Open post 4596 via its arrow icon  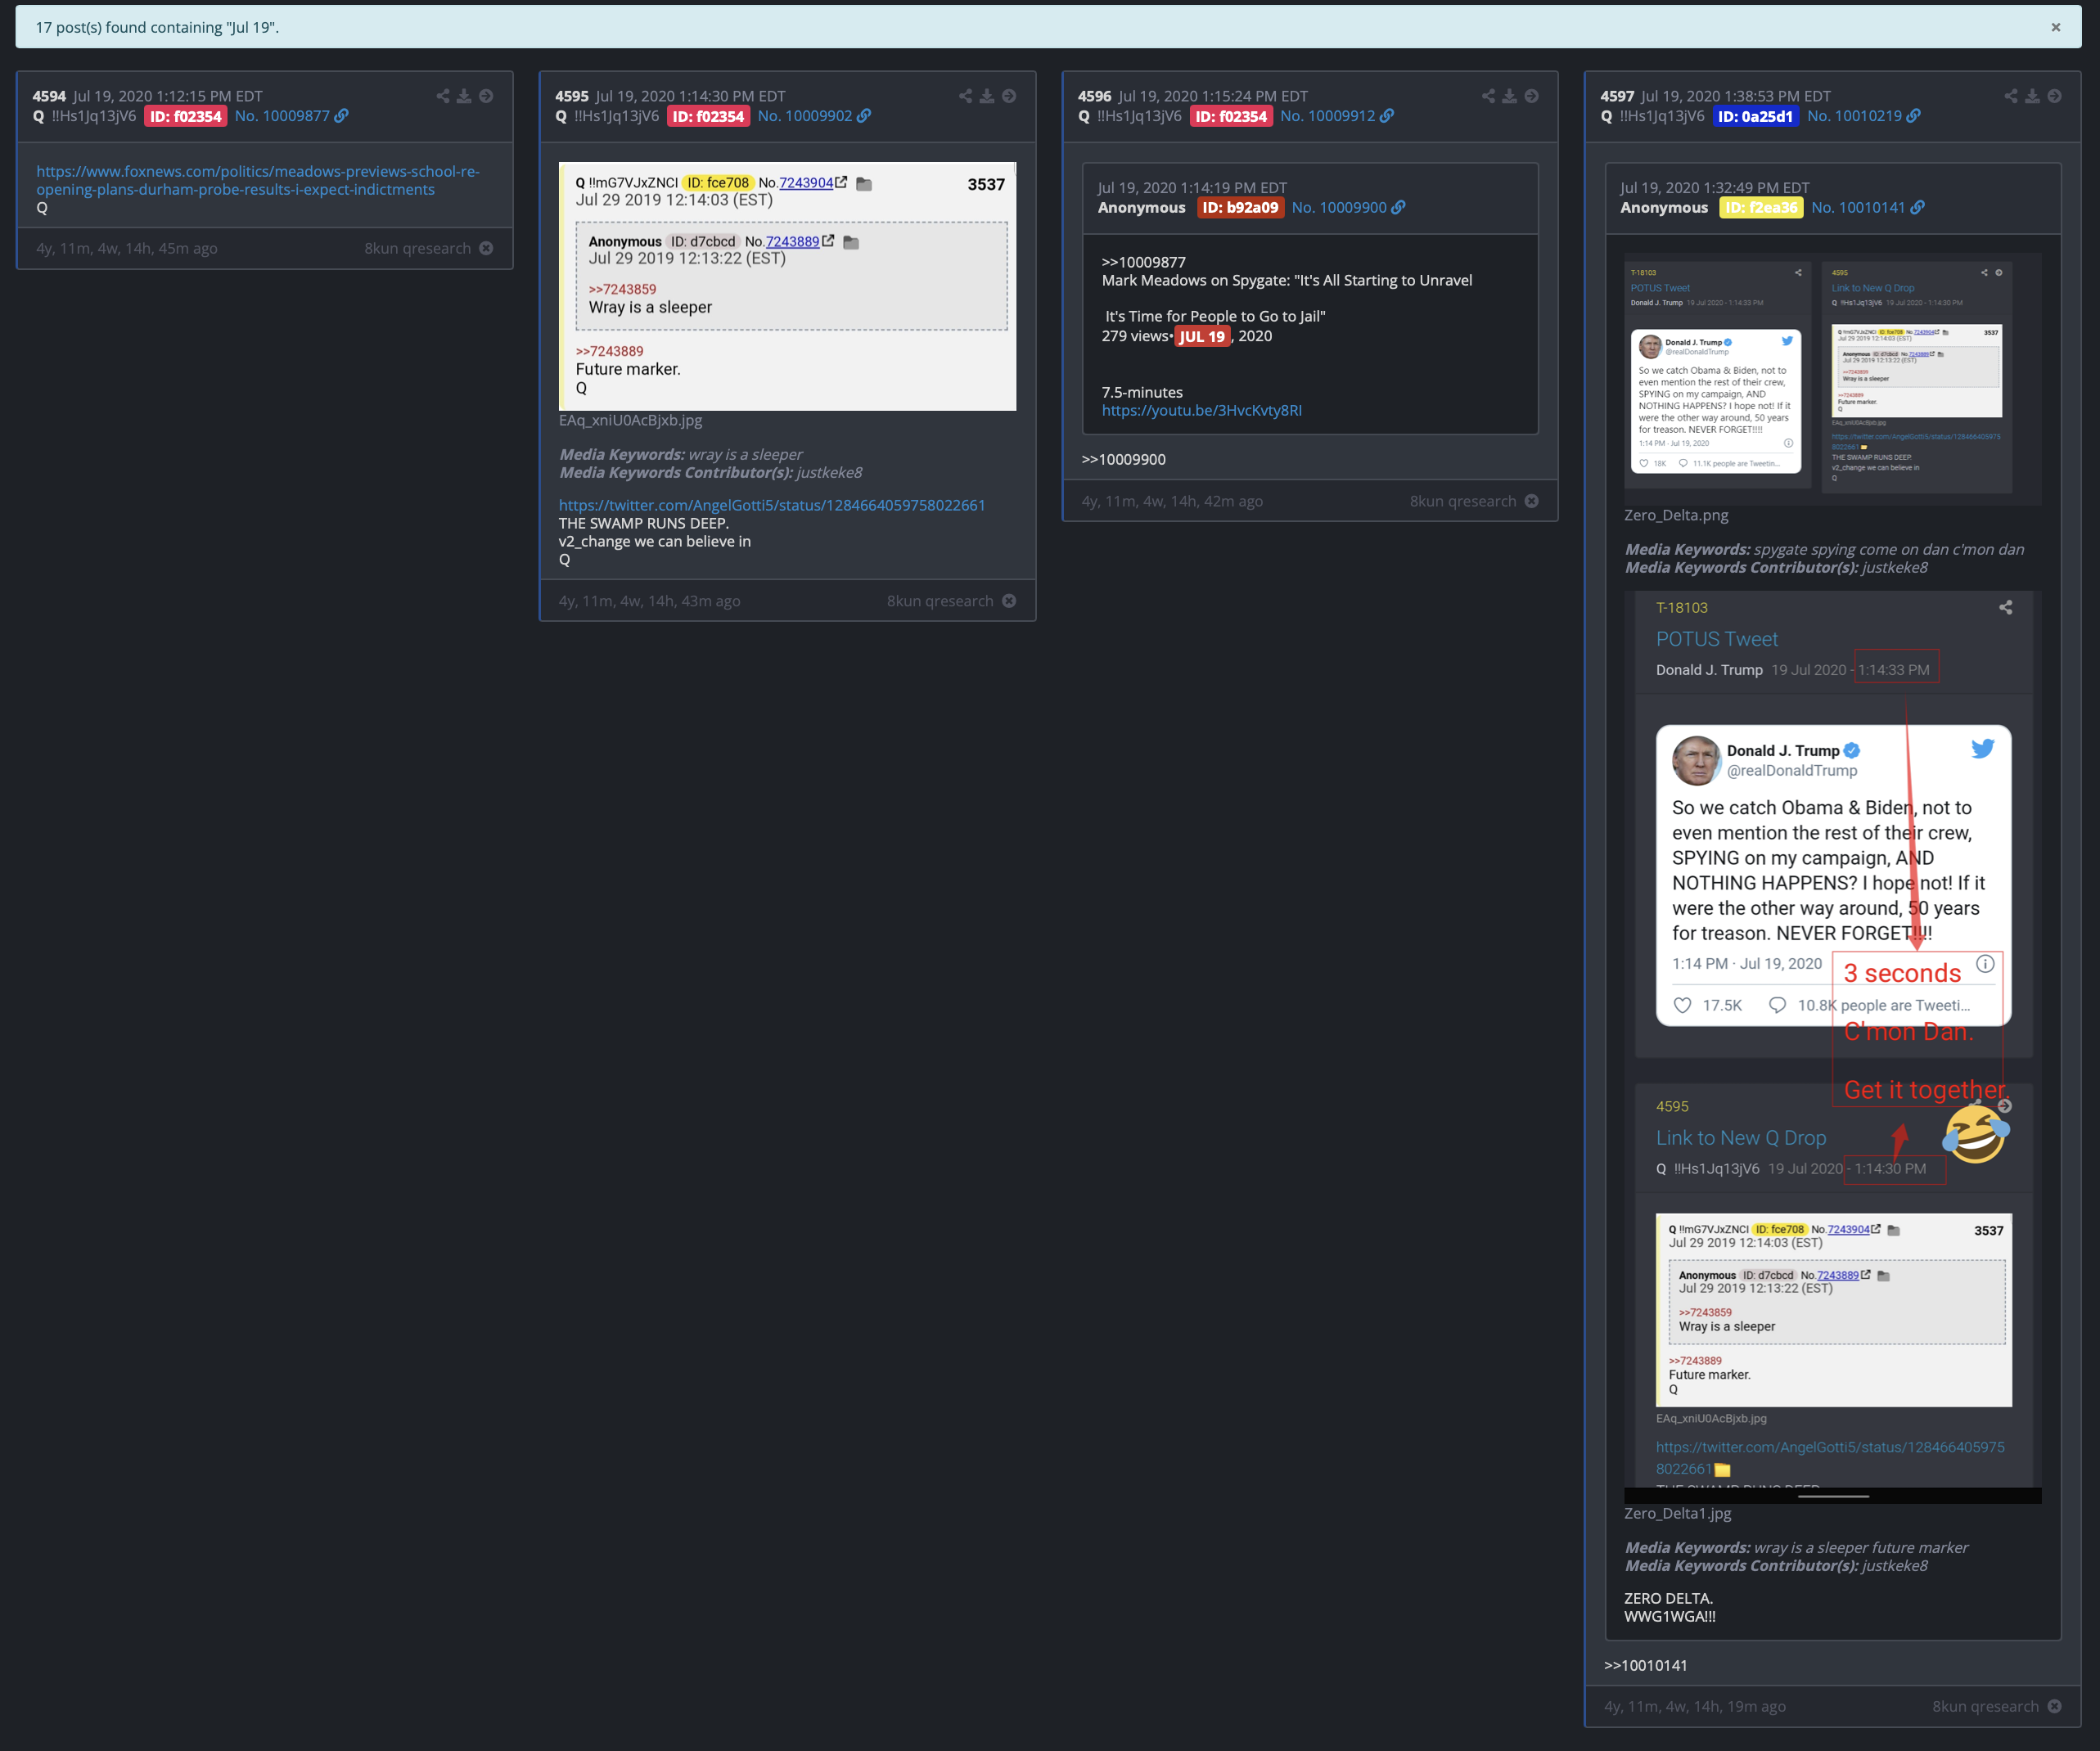click(x=1531, y=96)
